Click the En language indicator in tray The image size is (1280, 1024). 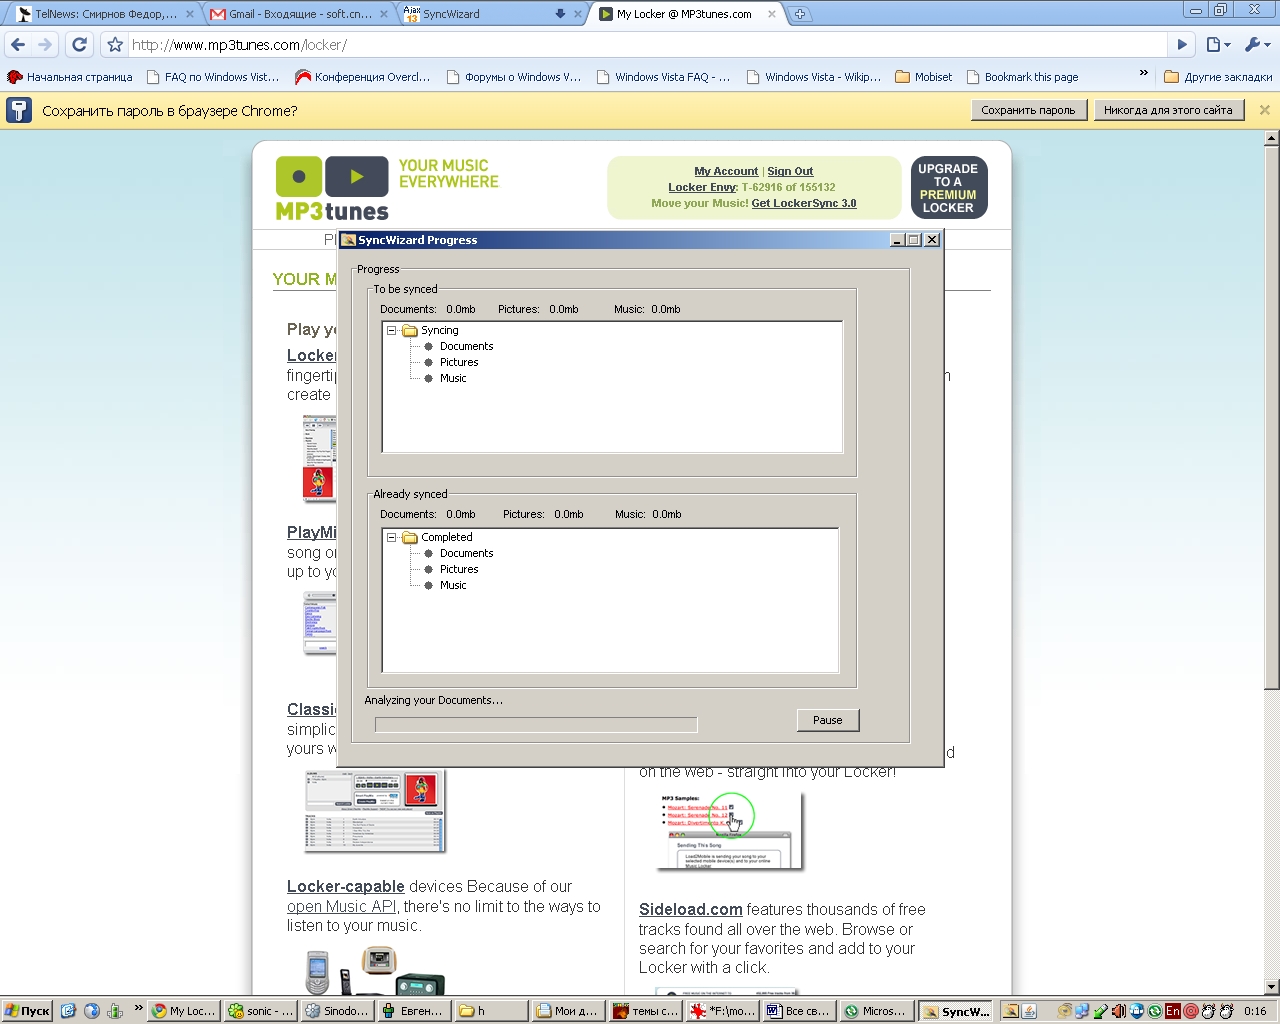[1173, 1011]
